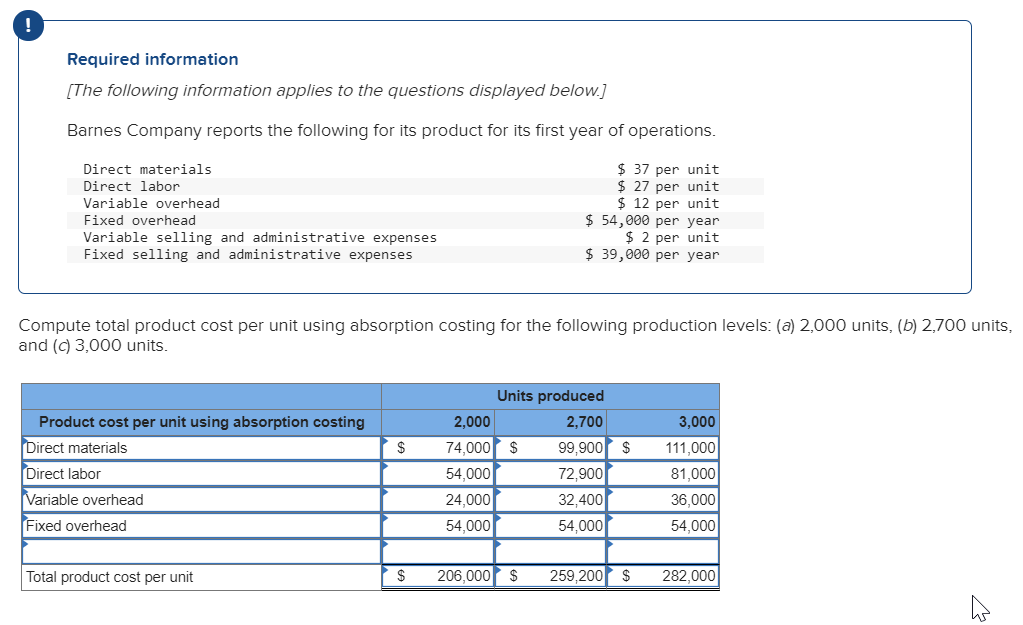Edit the 72,900 Direct labor cell
Screen dimensions: 1023x625
tap(550, 474)
